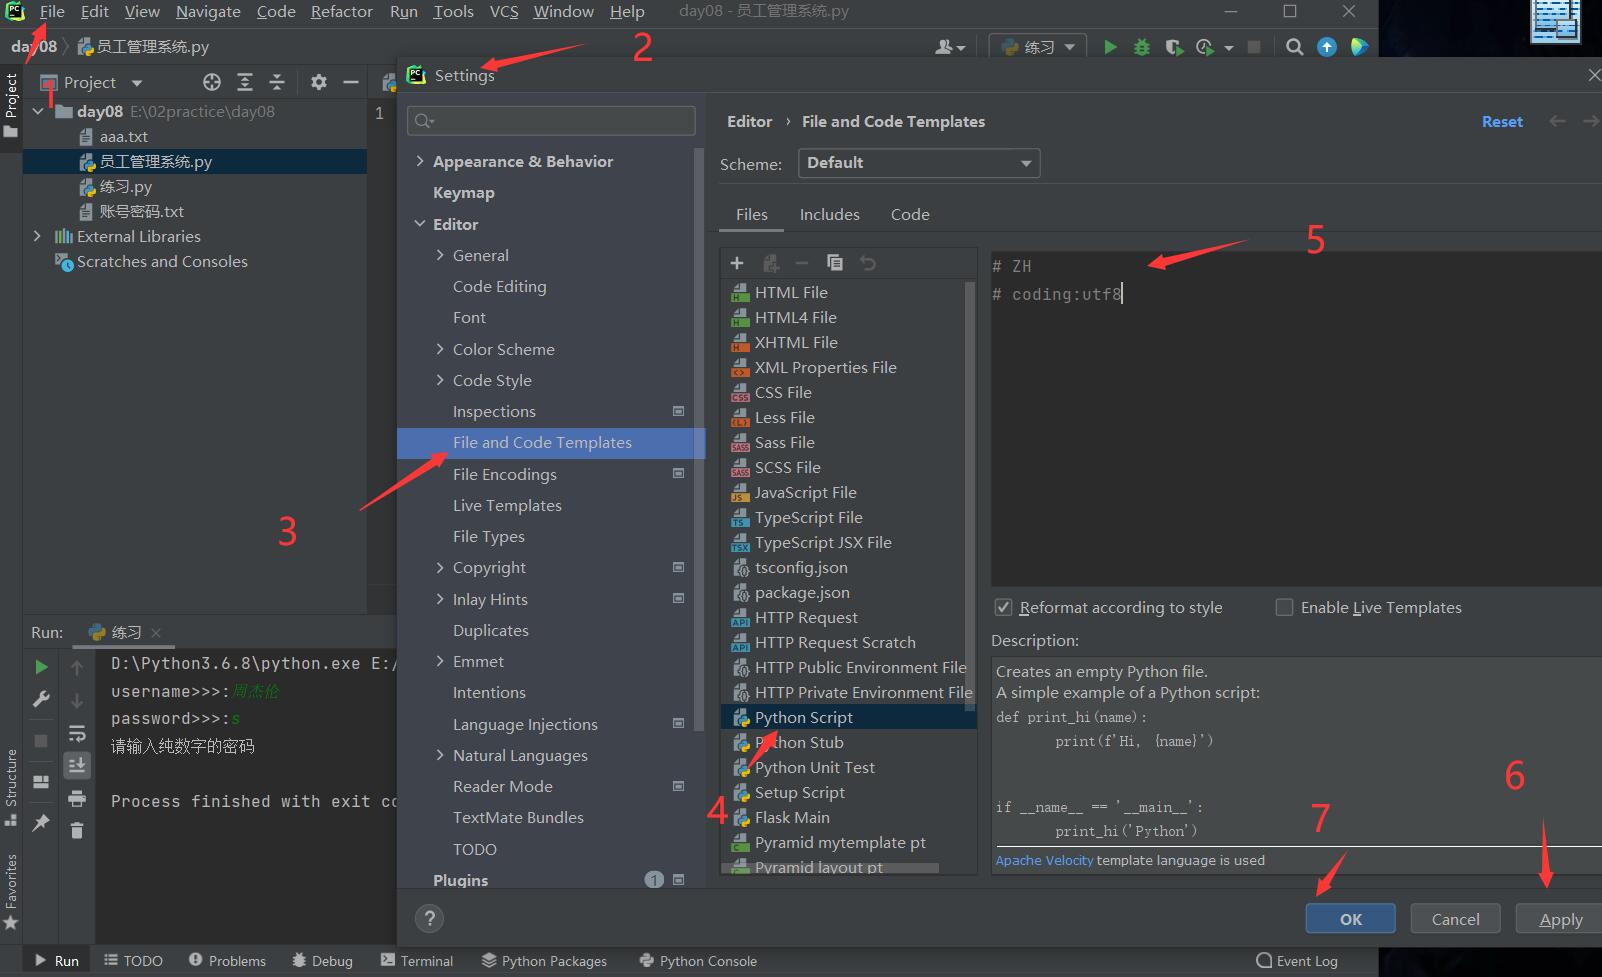Click the Apply button
The width and height of the screenshot is (1602, 977).
(x=1559, y=919)
